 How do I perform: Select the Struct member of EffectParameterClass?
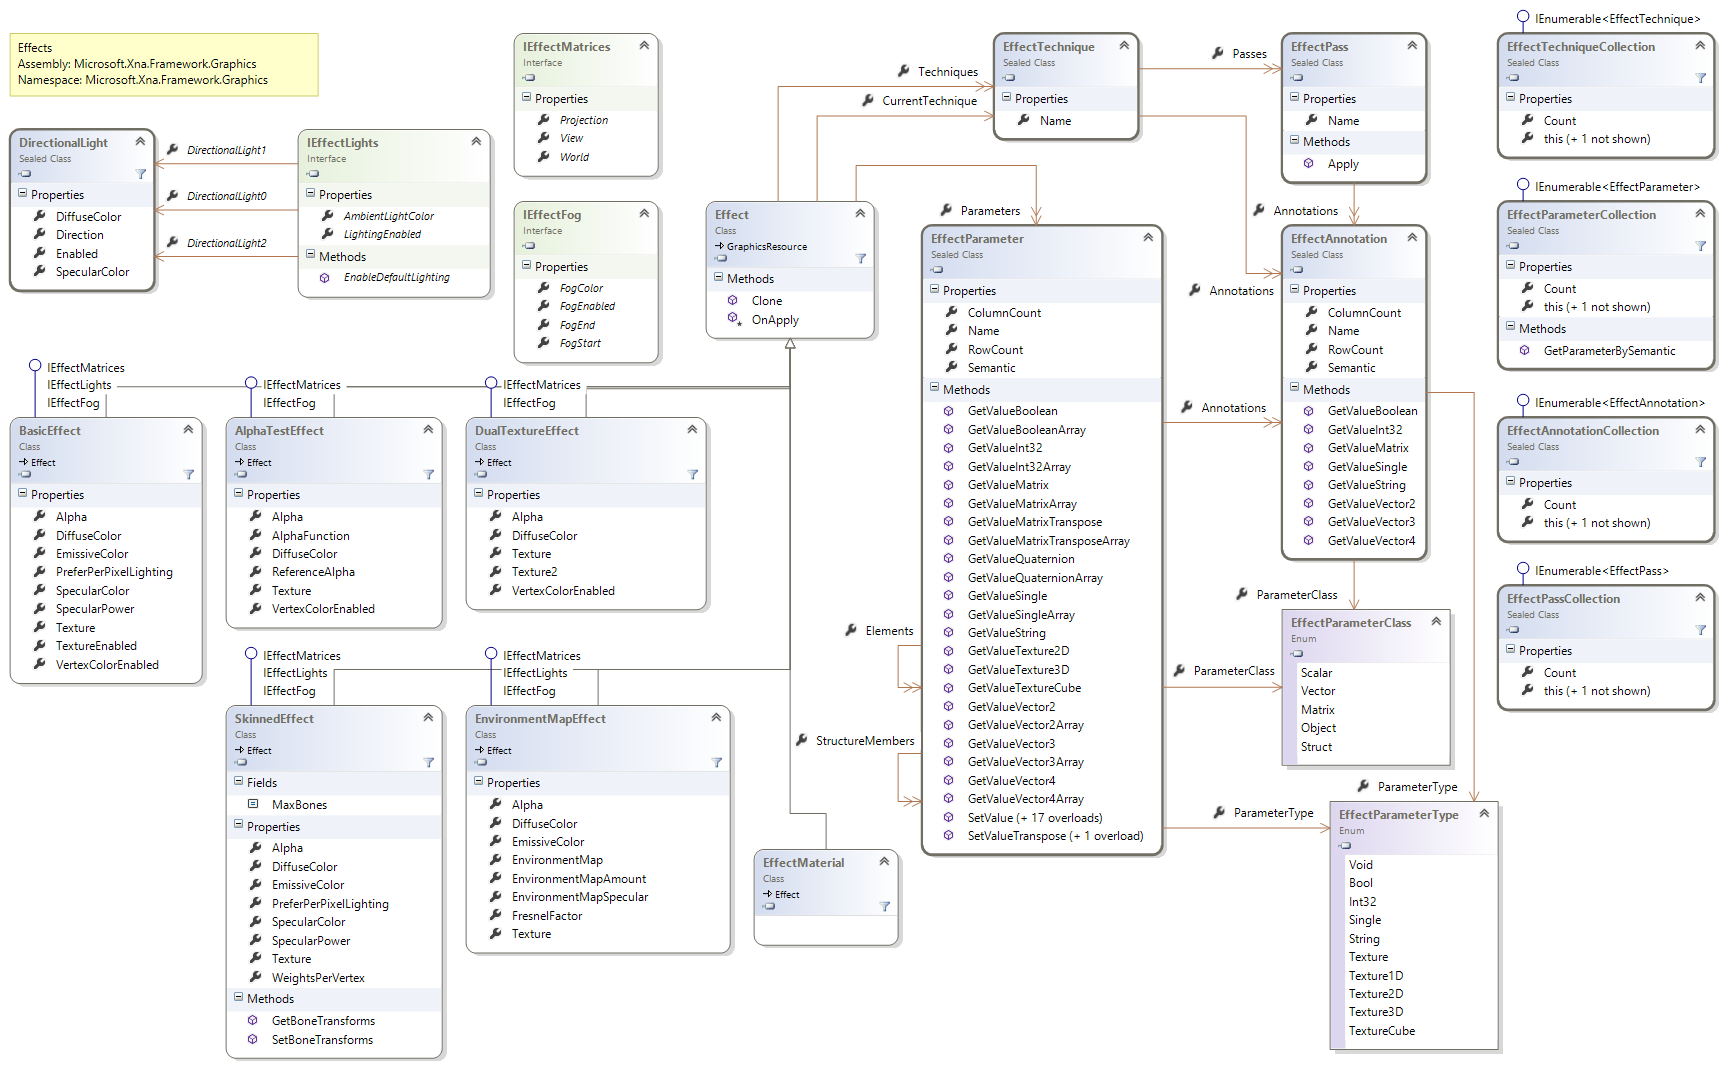pos(1316,747)
